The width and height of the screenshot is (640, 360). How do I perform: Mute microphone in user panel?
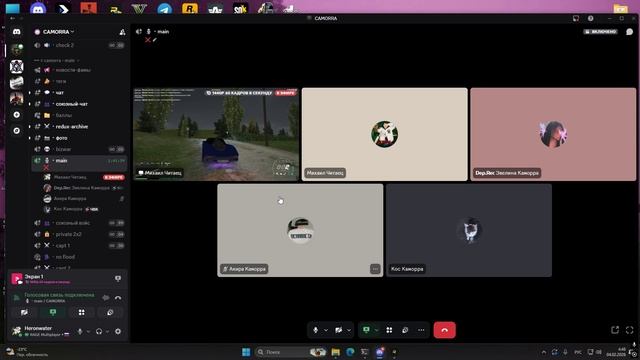point(80,331)
